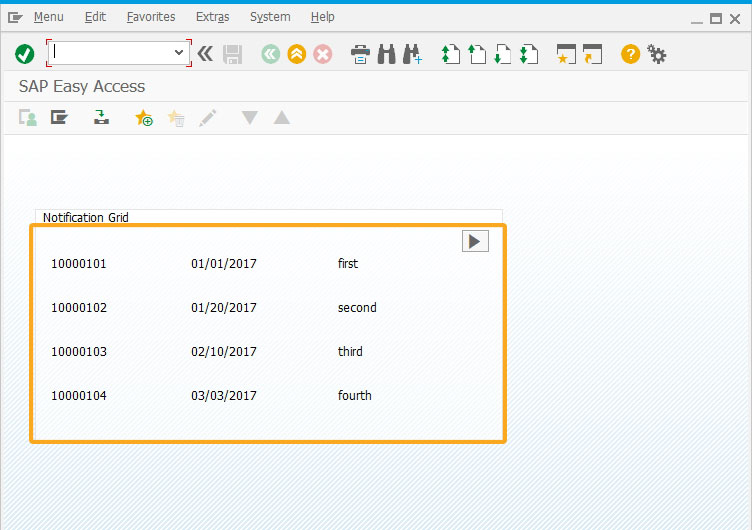Generate a shortcut icon
The height and width of the screenshot is (530, 752).
[x=592, y=54]
